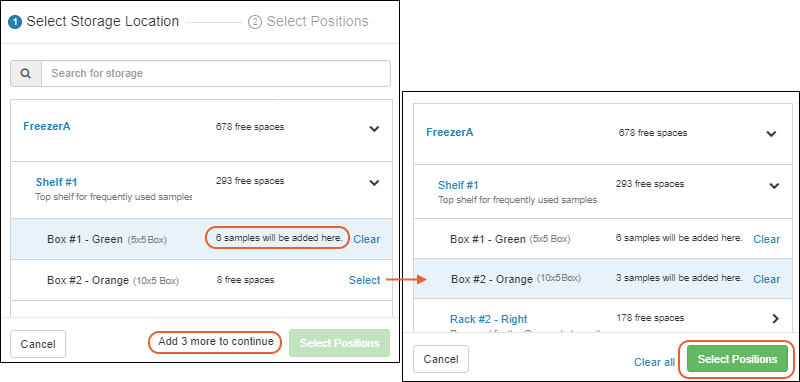Click the step 1 circle icon

[x=15, y=22]
